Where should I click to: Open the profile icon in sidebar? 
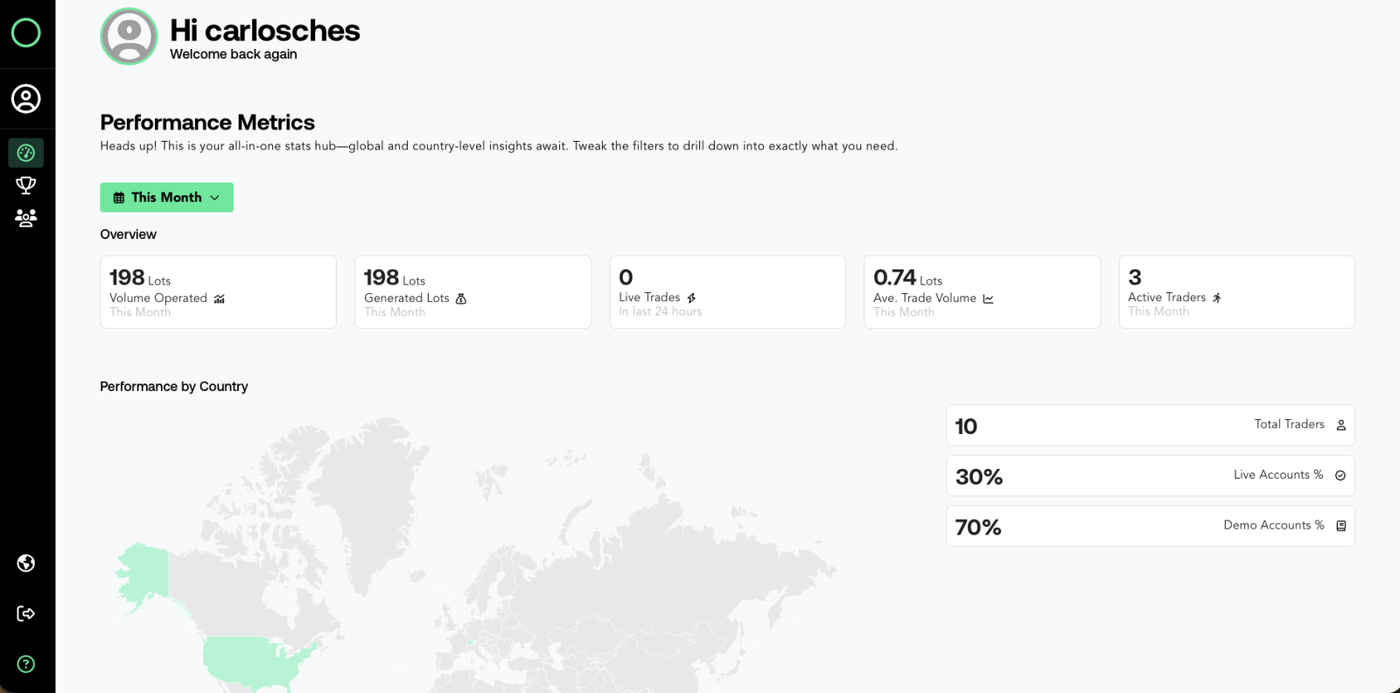point(26,99)
